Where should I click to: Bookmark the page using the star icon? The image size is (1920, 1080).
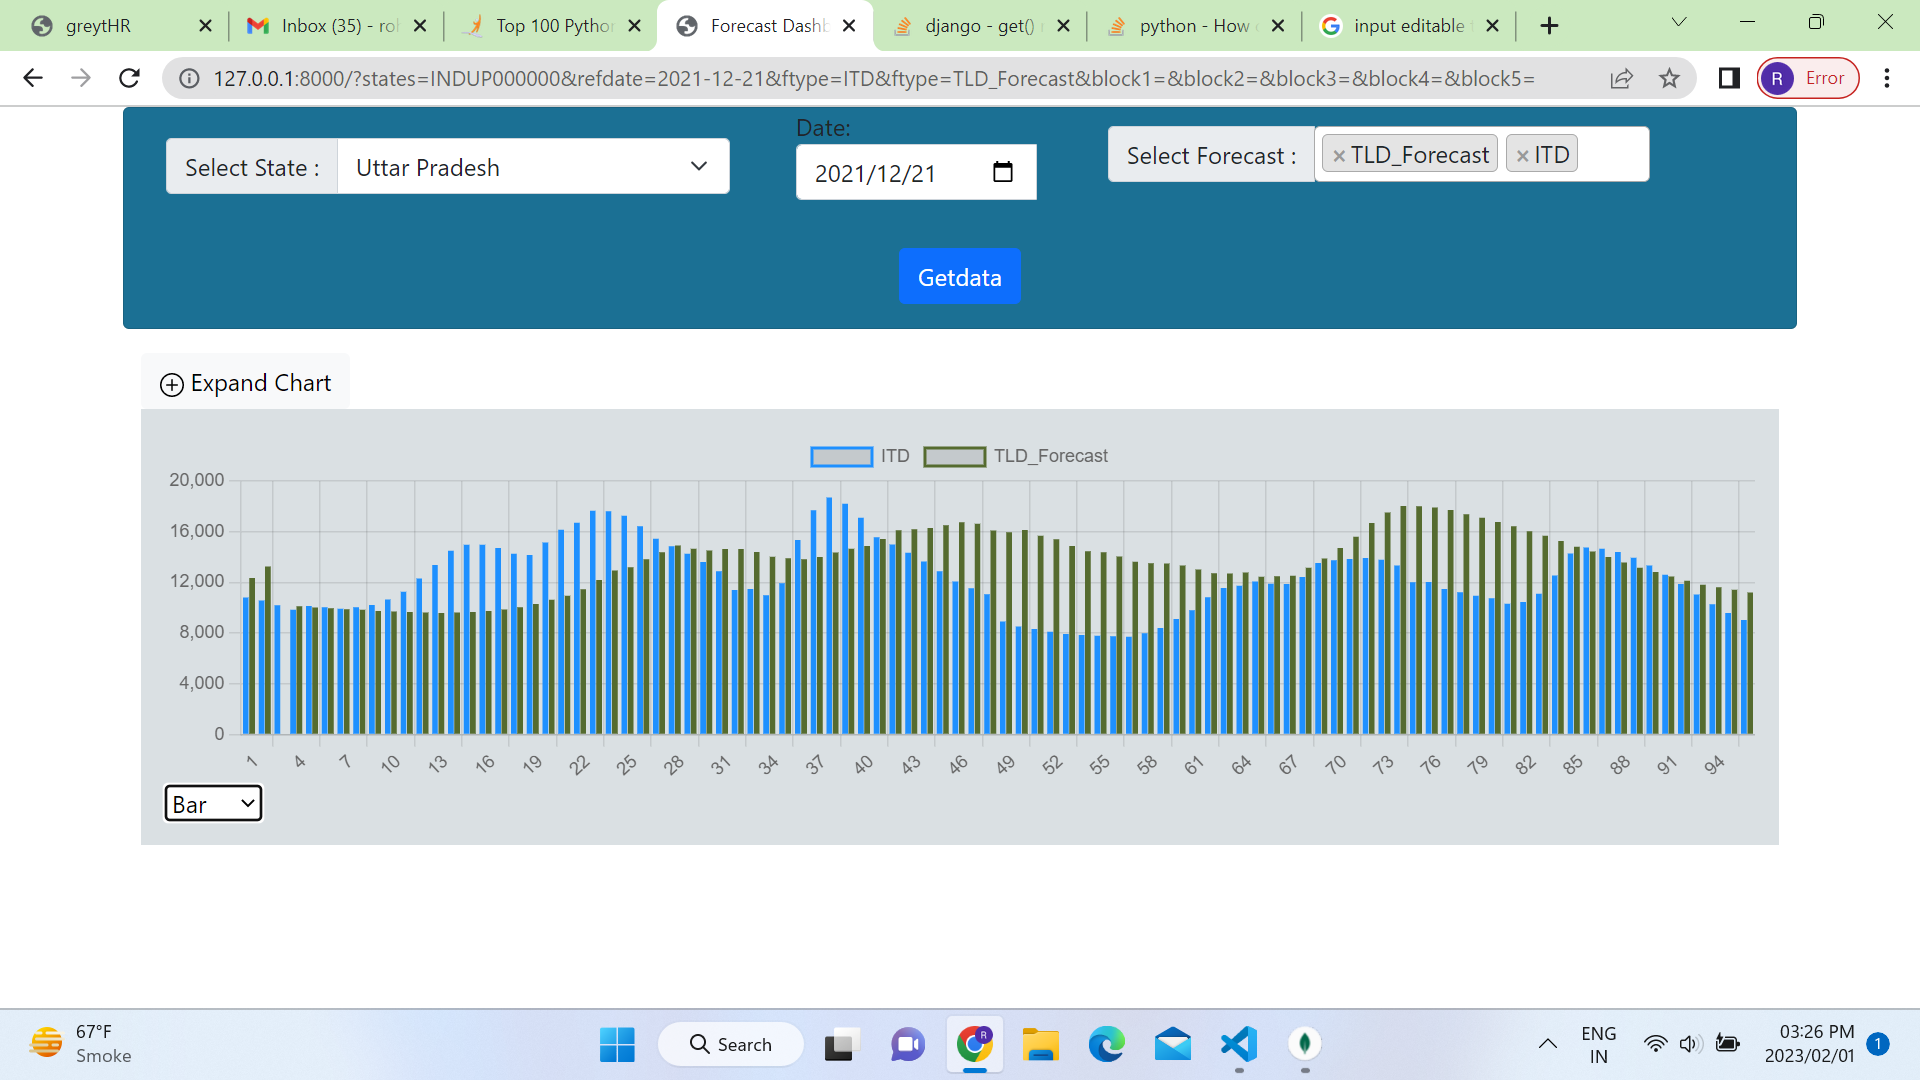point(1669,78)
